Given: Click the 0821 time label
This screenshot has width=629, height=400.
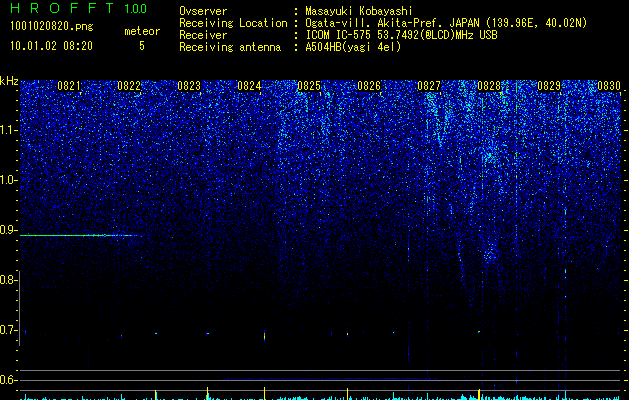Looking at the screenshot, I should pos(69,85).
